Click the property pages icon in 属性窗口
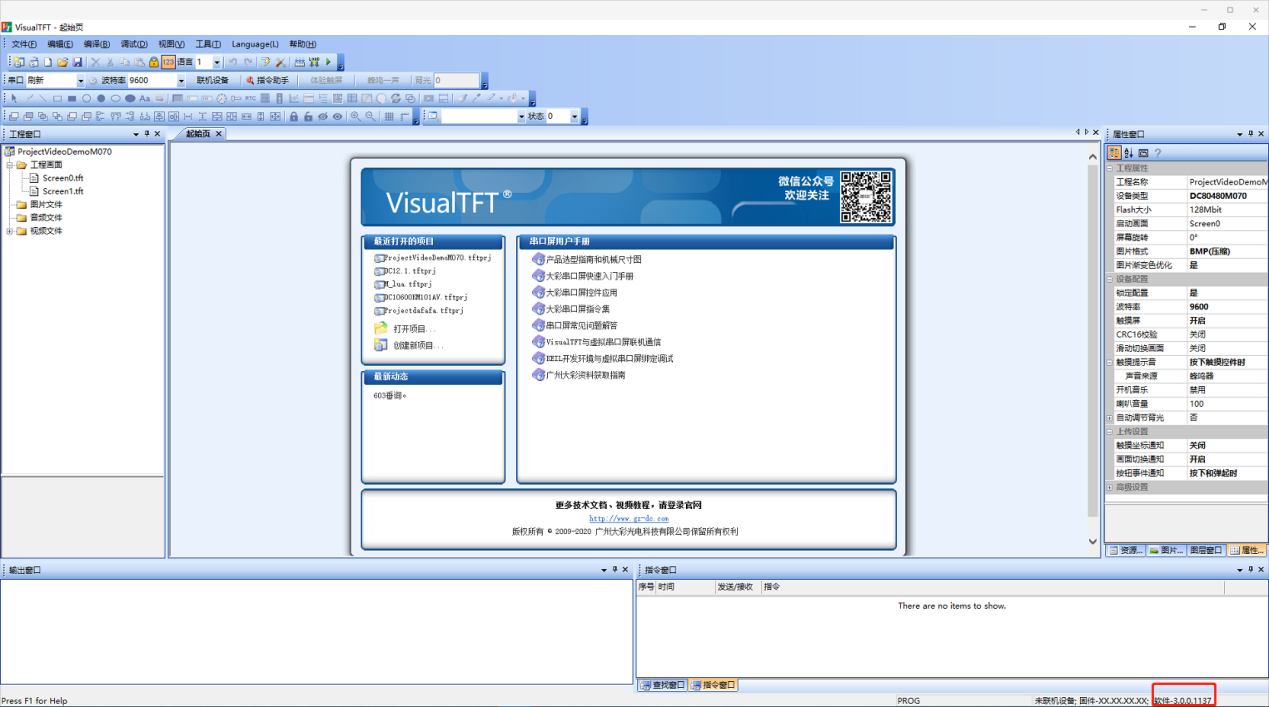 tap(1143, 153)
